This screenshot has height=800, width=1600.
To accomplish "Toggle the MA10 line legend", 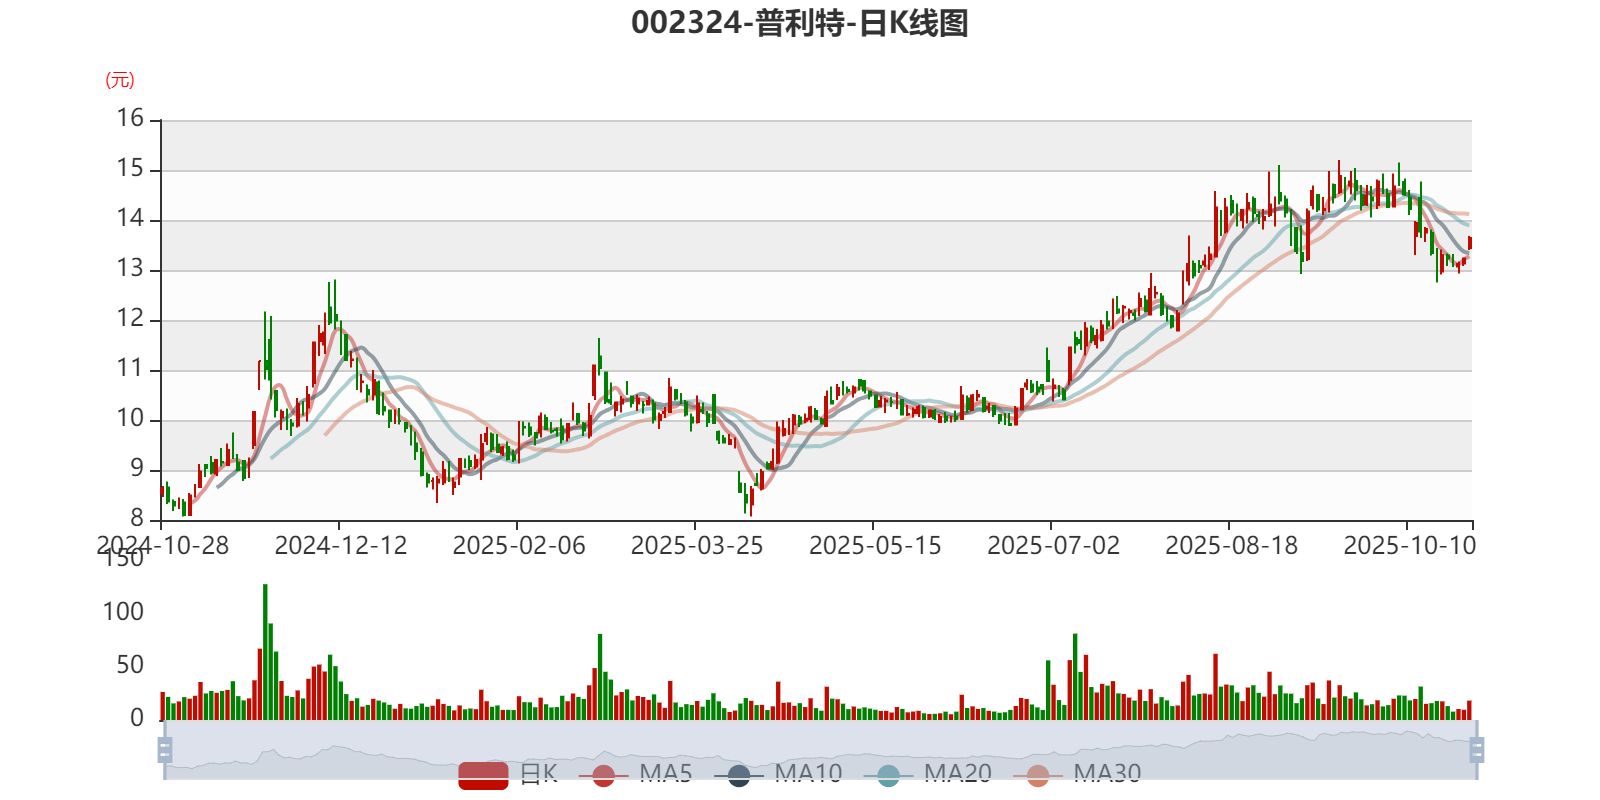I will [778, 774].
